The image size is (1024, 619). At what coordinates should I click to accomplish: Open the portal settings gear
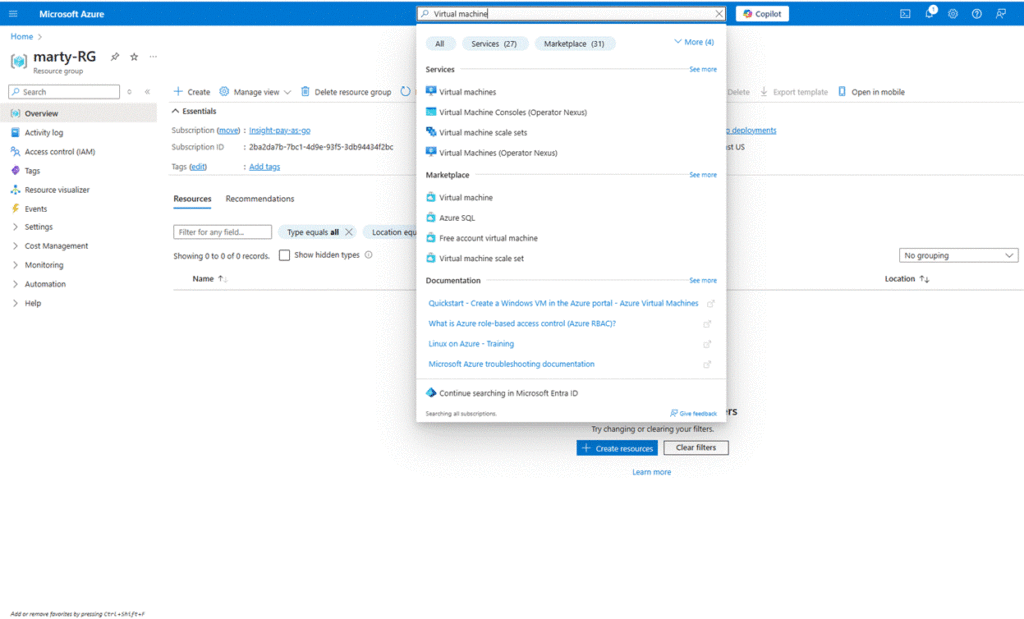(x=953, y=14)
